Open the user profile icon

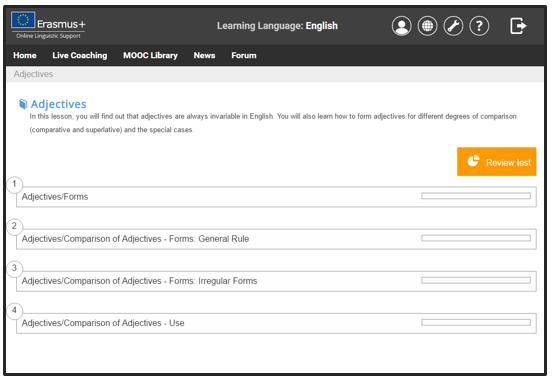click(x=401, y=26)
